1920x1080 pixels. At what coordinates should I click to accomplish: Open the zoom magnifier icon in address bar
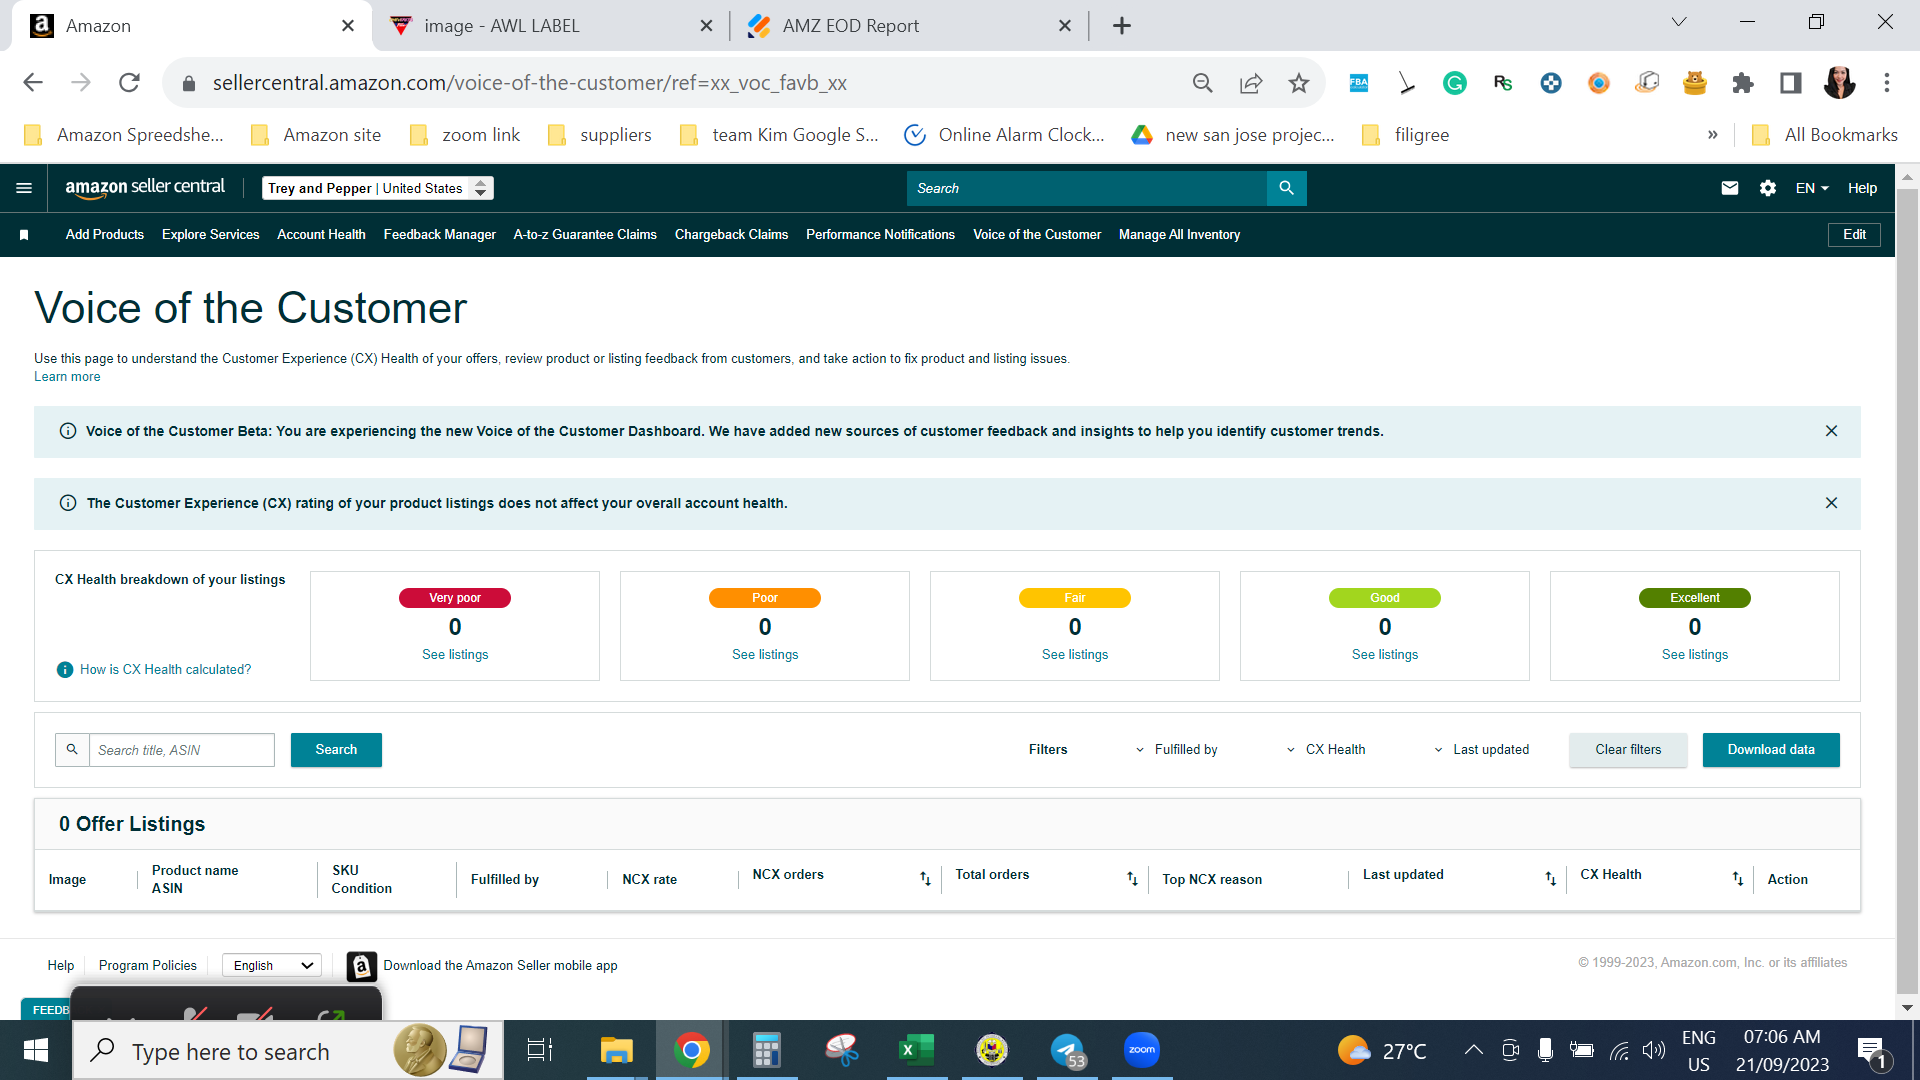point(1202,83)
